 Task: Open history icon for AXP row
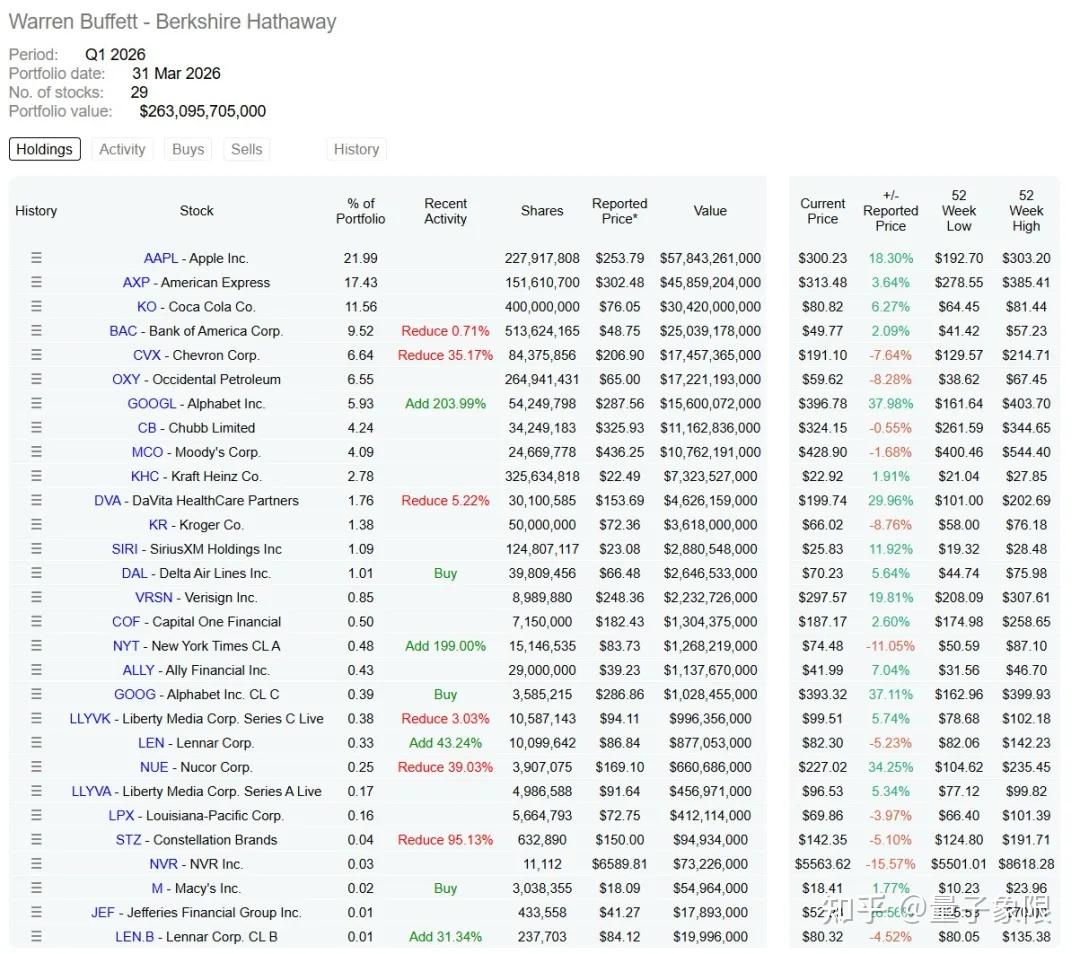point(37,282)
